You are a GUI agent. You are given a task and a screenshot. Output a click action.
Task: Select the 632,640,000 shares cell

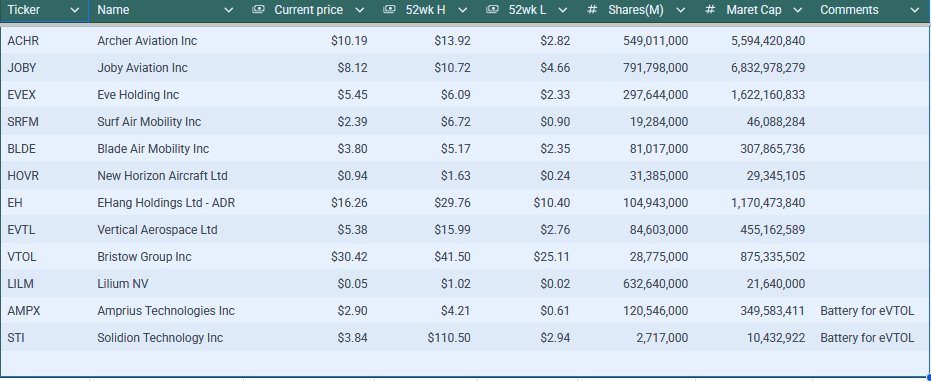[x=656, y=284]
